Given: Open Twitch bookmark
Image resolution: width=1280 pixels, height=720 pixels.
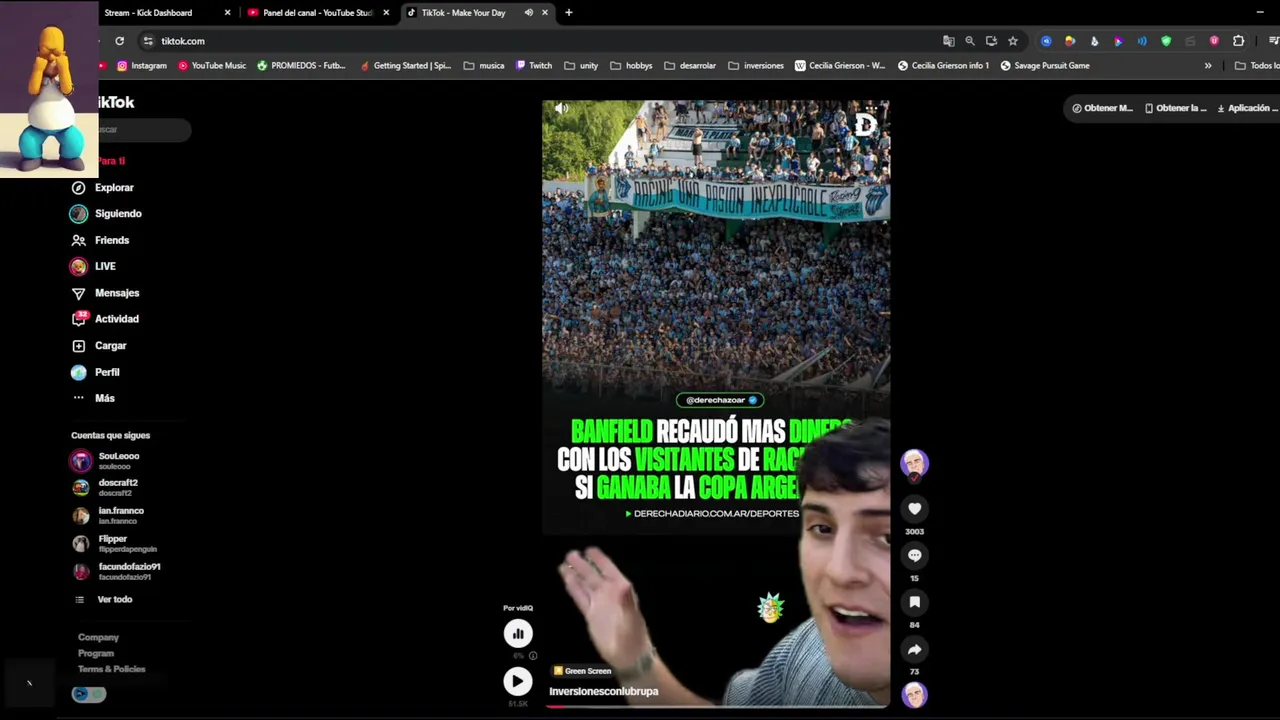Looking at the screenshot, I should coord(534,66).
